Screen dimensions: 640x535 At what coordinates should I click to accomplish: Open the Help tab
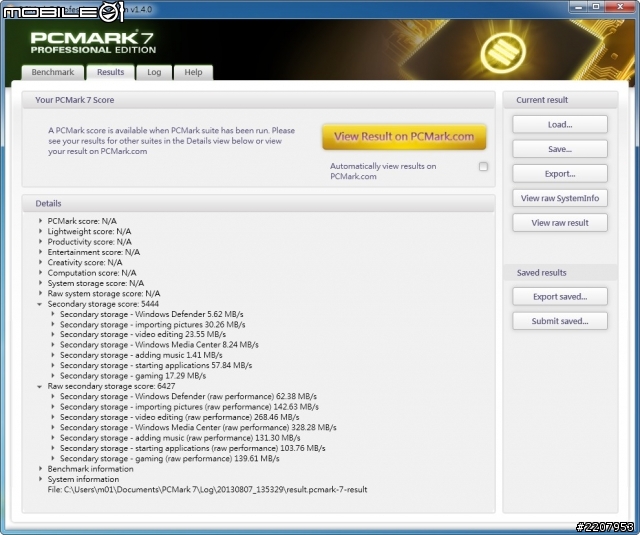193,72
